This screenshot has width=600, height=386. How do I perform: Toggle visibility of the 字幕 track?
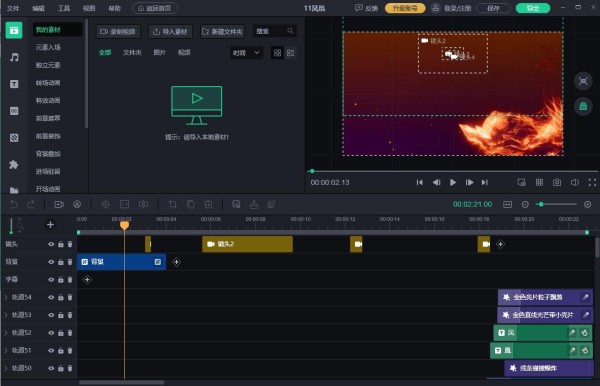tap(51, 280)
